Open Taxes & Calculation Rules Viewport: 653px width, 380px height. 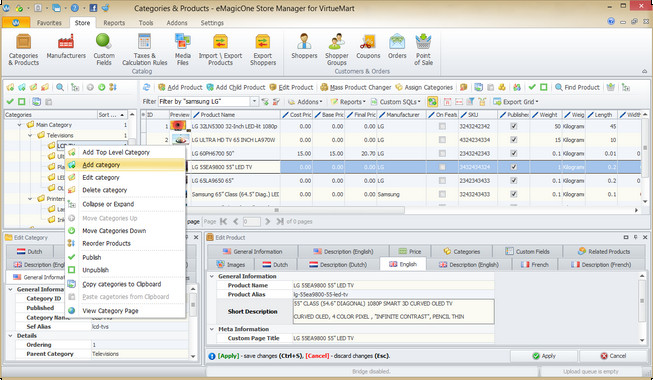(144, 49)
